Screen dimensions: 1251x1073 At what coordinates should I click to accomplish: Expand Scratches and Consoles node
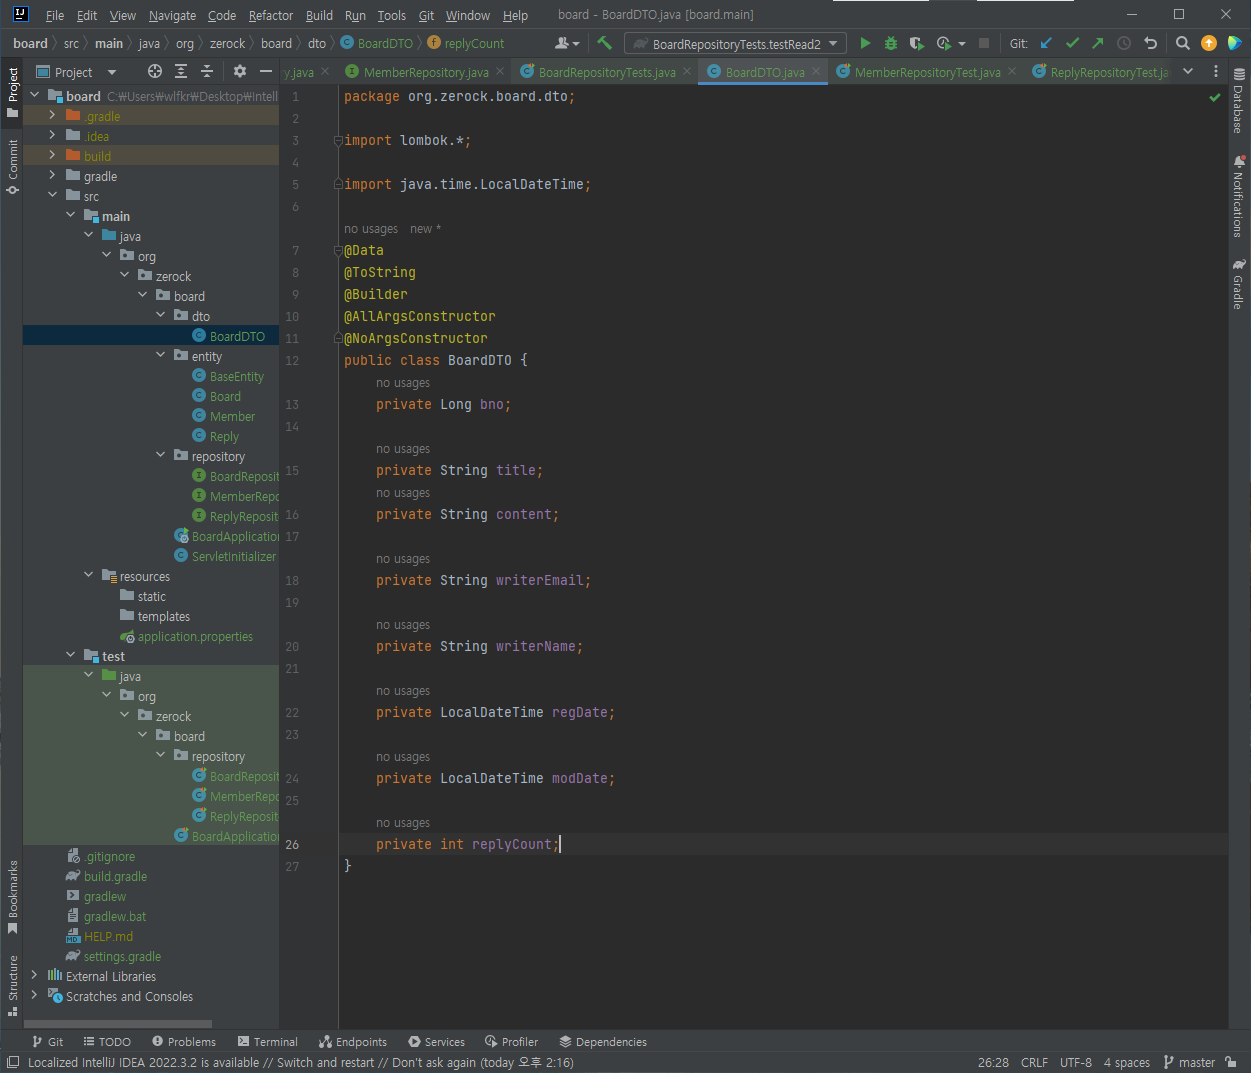click(34, 996)
